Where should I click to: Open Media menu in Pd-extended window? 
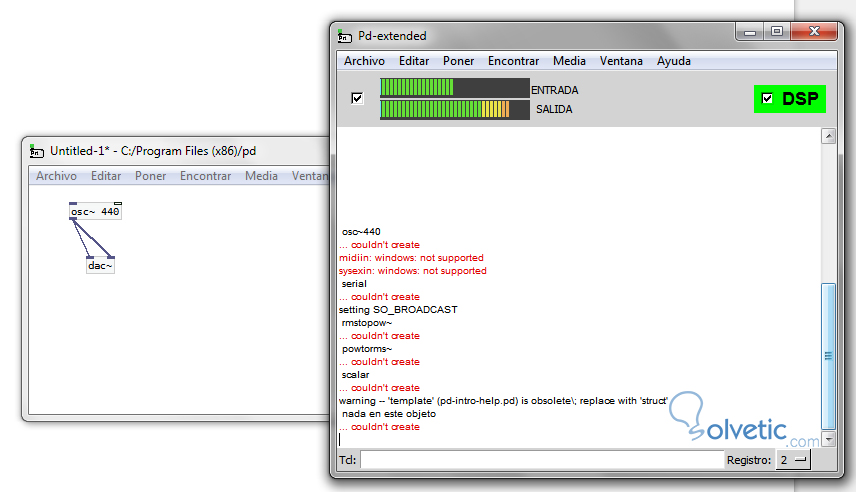point(569,61)
